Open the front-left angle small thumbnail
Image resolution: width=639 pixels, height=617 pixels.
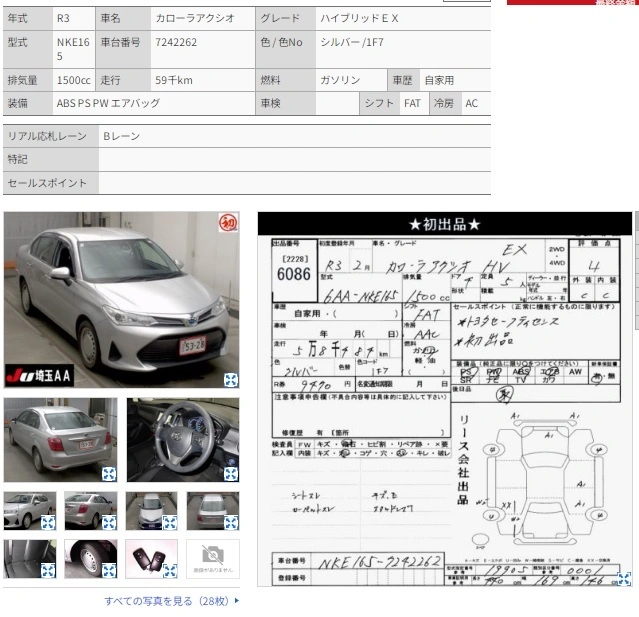(30, 511)
